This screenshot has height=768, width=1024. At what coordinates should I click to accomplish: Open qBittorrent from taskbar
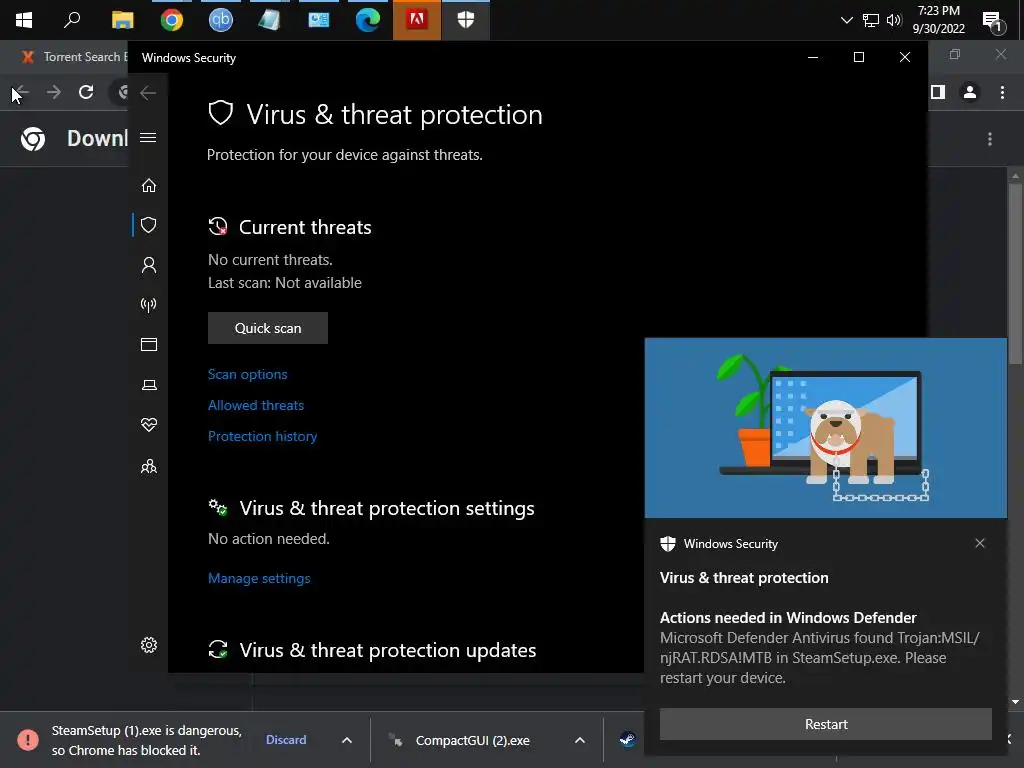pos(221,20)
